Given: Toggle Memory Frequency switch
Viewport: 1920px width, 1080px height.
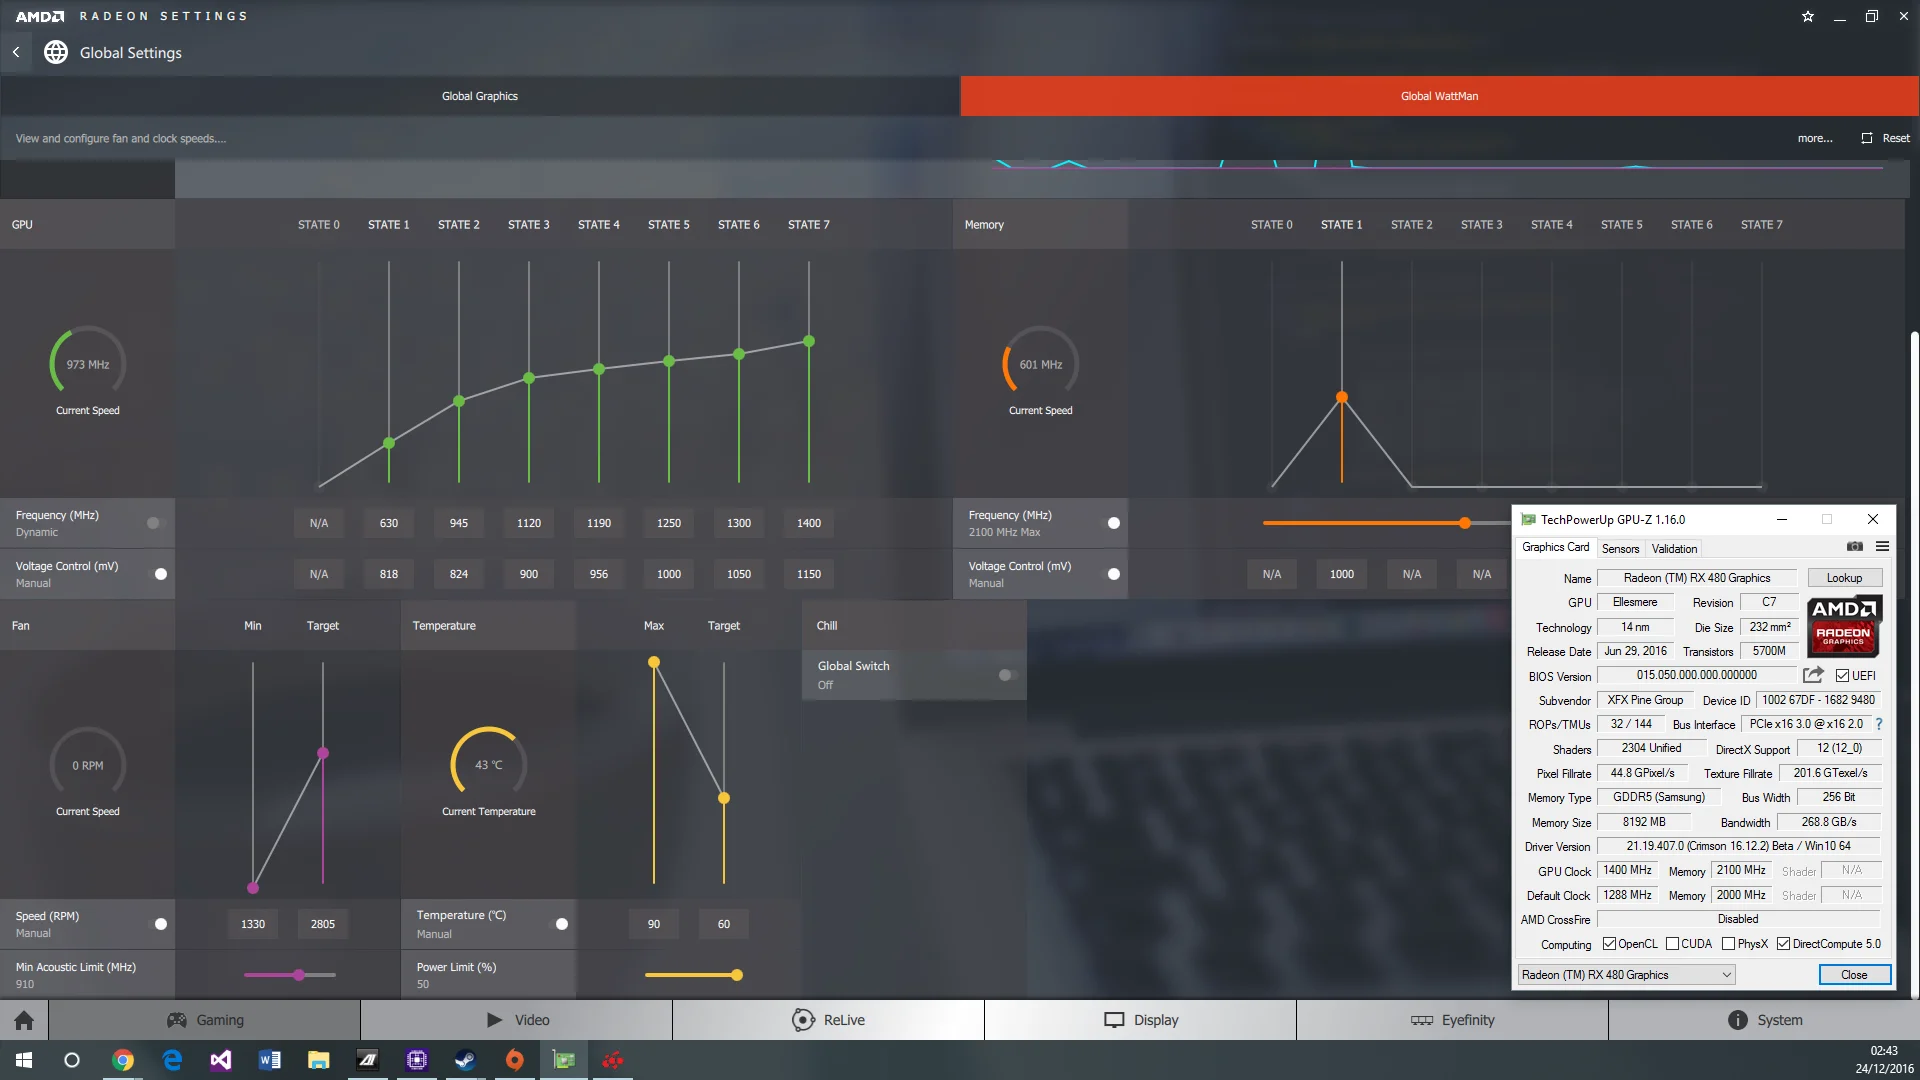Looking at the screenshot, I should click(x=1111, y=523).
